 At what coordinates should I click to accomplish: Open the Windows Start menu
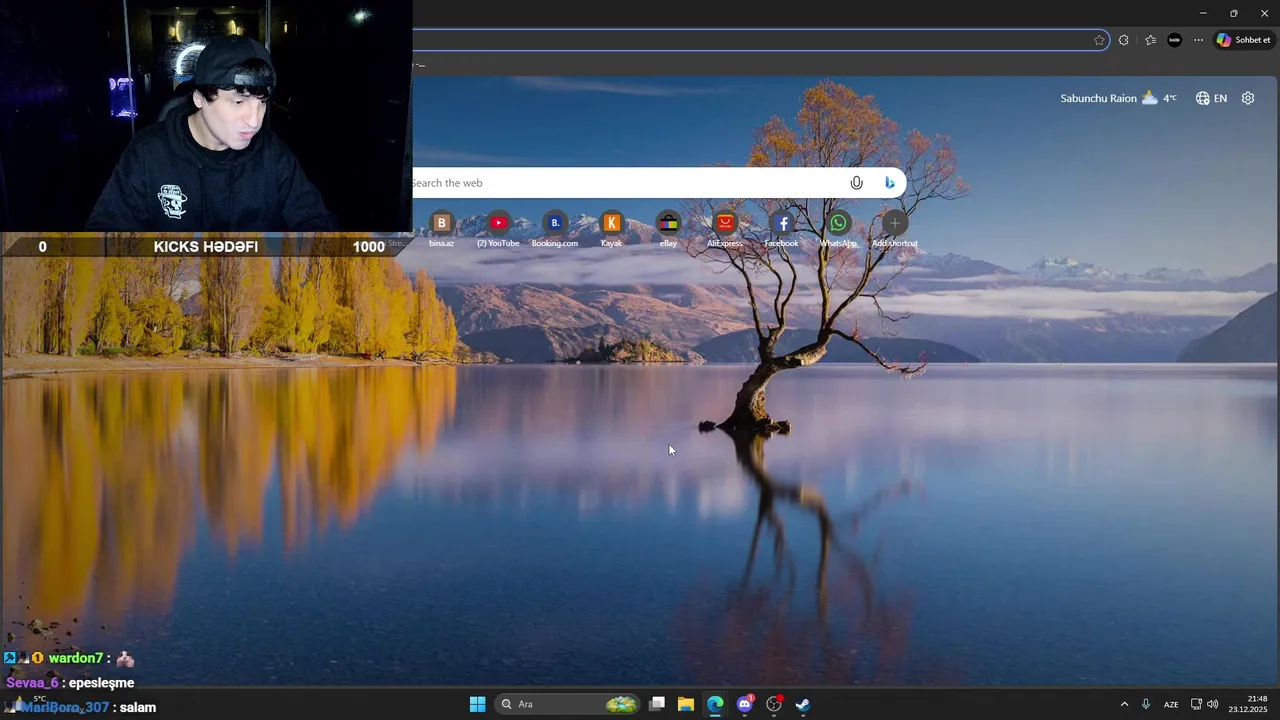(x=478, y=704)
